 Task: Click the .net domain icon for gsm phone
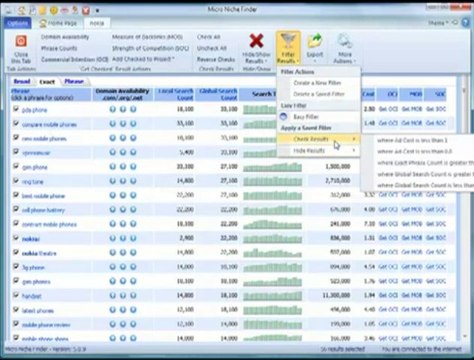(133, 167)
